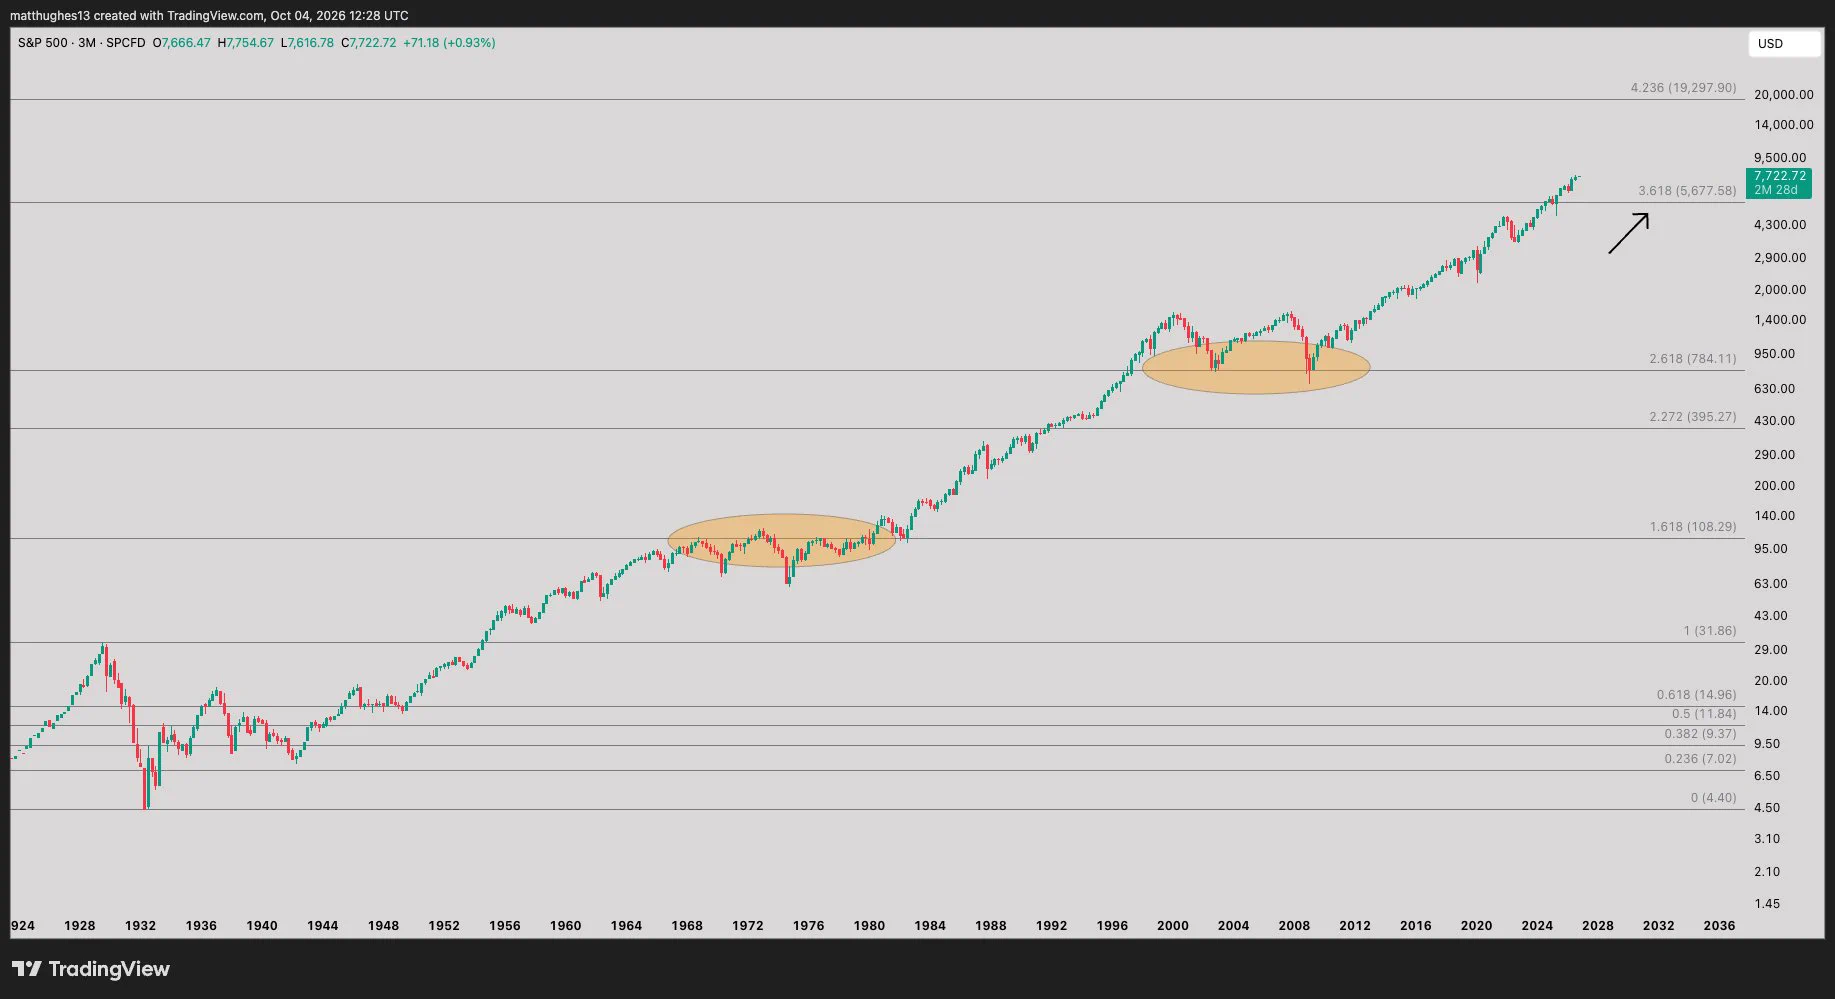1835x999 pixels.
Task: Select the 1.618 (108.29) Fibonacci label
Action: click(x=1693, y=527)
